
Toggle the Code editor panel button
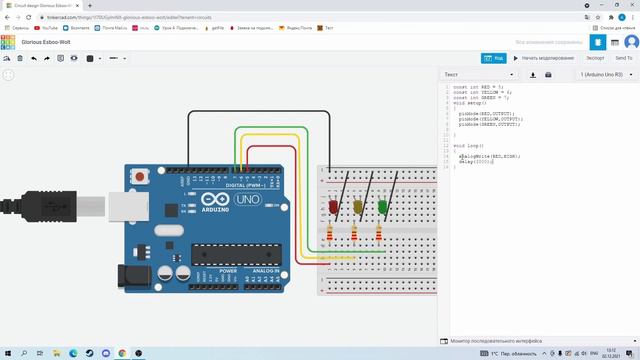(493, 58)
